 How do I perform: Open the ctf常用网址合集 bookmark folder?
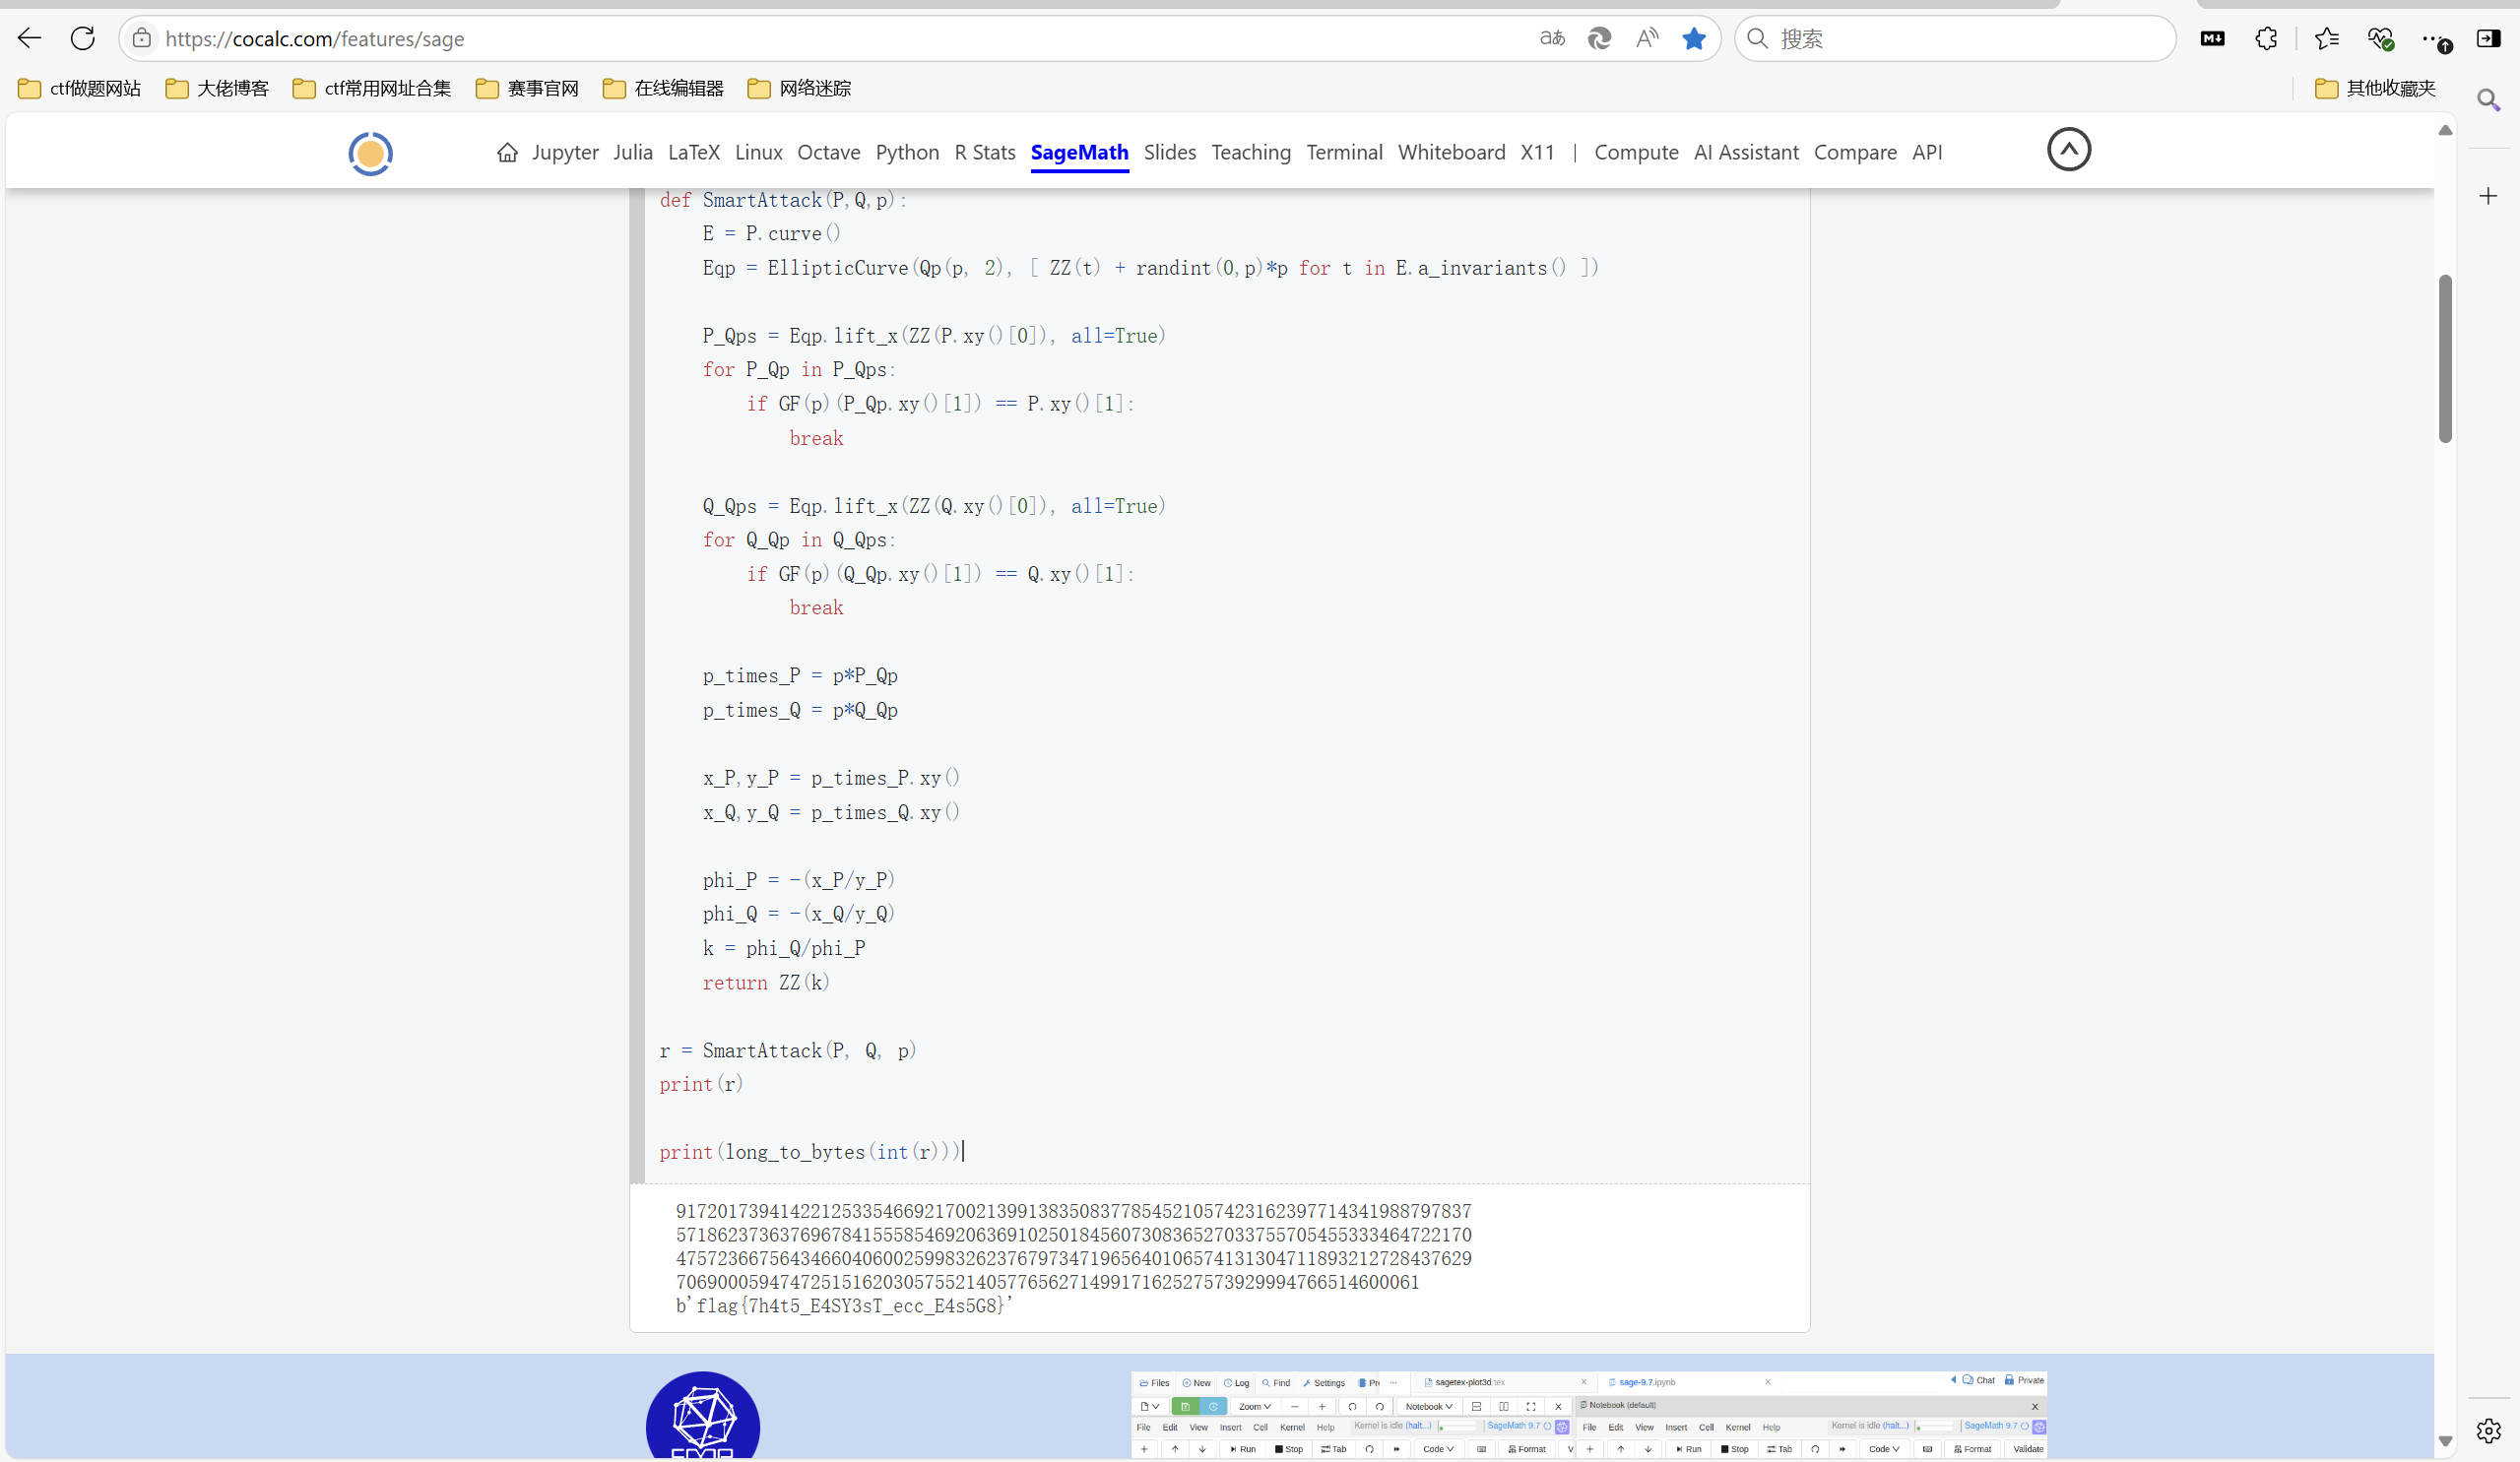click(372, 88)
